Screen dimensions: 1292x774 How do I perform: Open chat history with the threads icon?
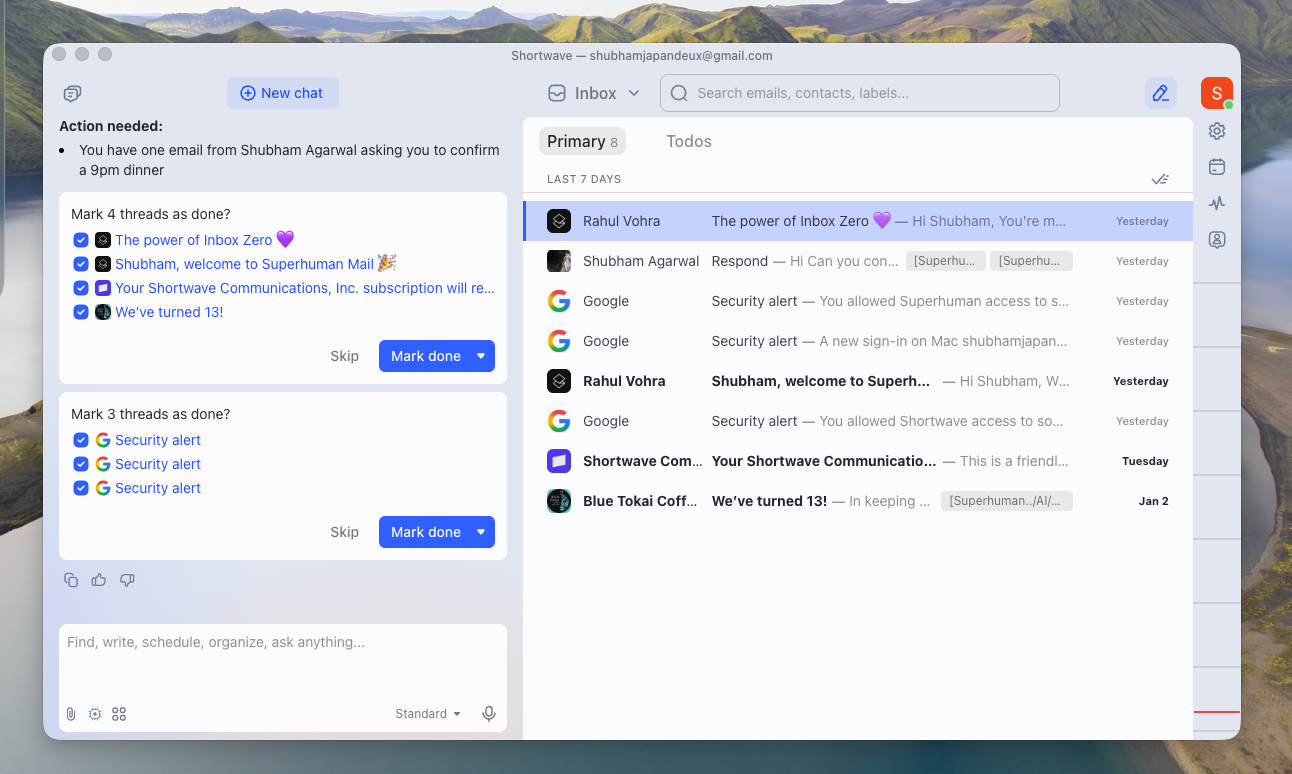71,92
